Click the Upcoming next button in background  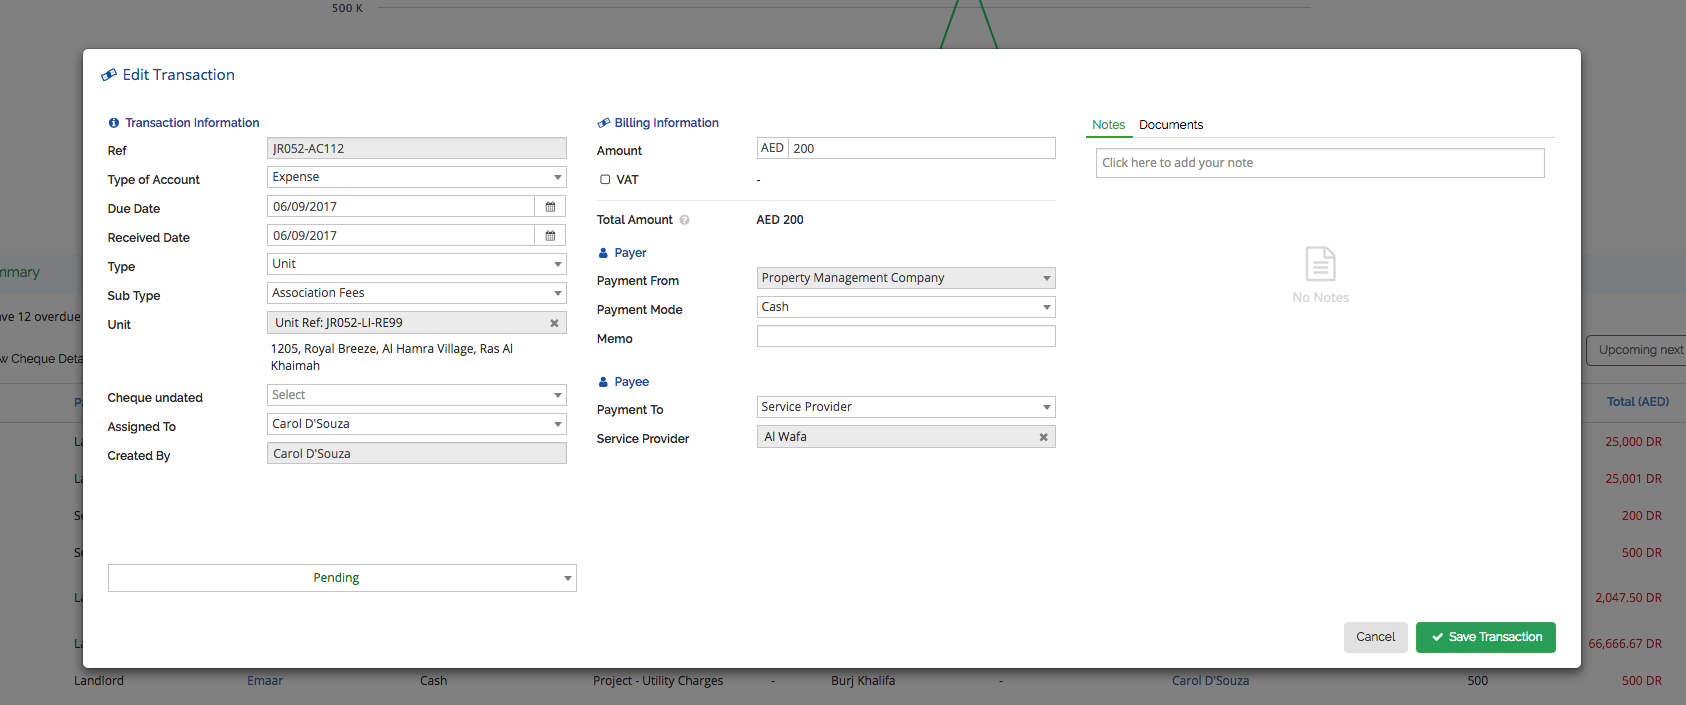click(x=1636, y=350)
